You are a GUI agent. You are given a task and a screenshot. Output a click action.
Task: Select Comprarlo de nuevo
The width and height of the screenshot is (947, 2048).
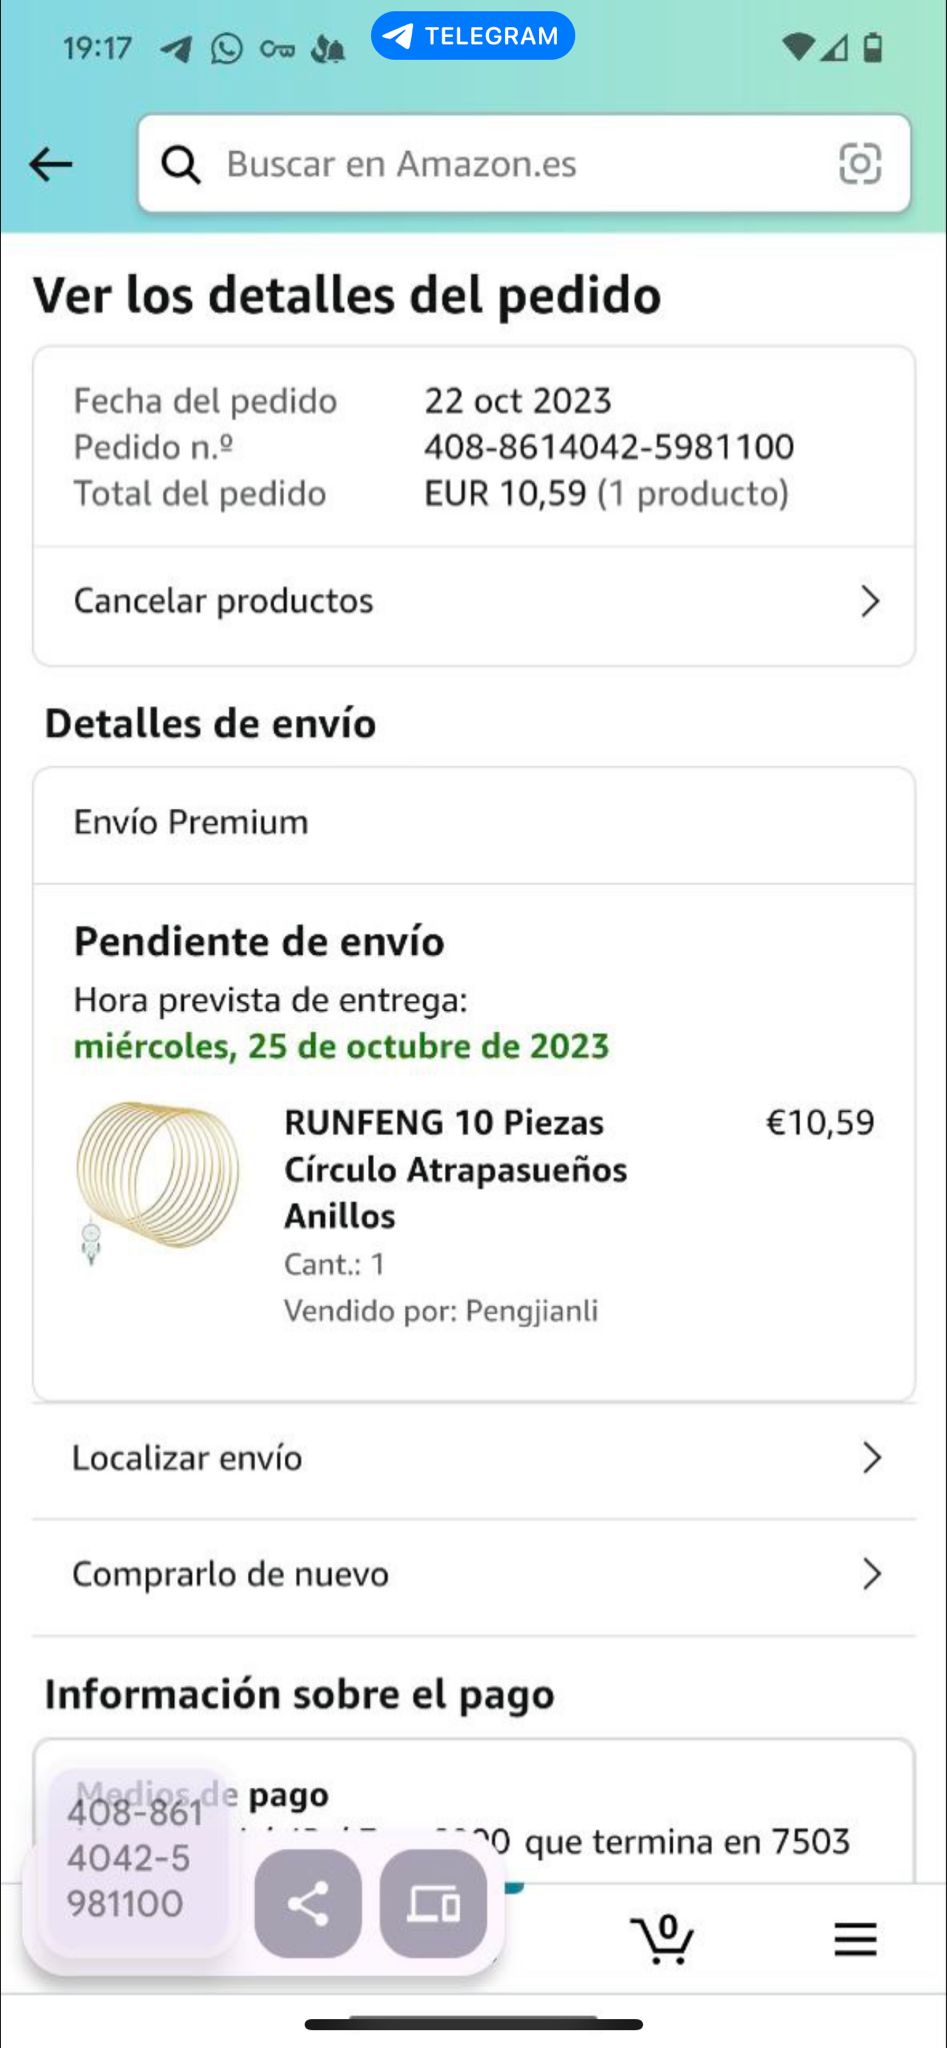click(x=230, y=1574)
